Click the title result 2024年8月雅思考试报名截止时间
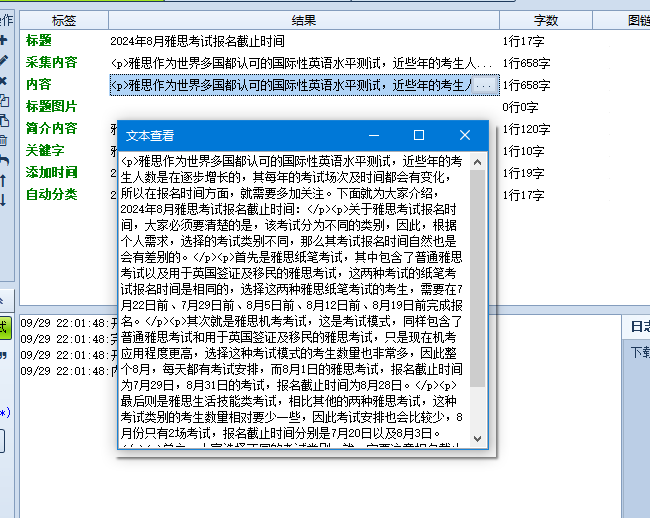This screenshot has height=518, width=650. pyautogui.click(x=197, y=41)
